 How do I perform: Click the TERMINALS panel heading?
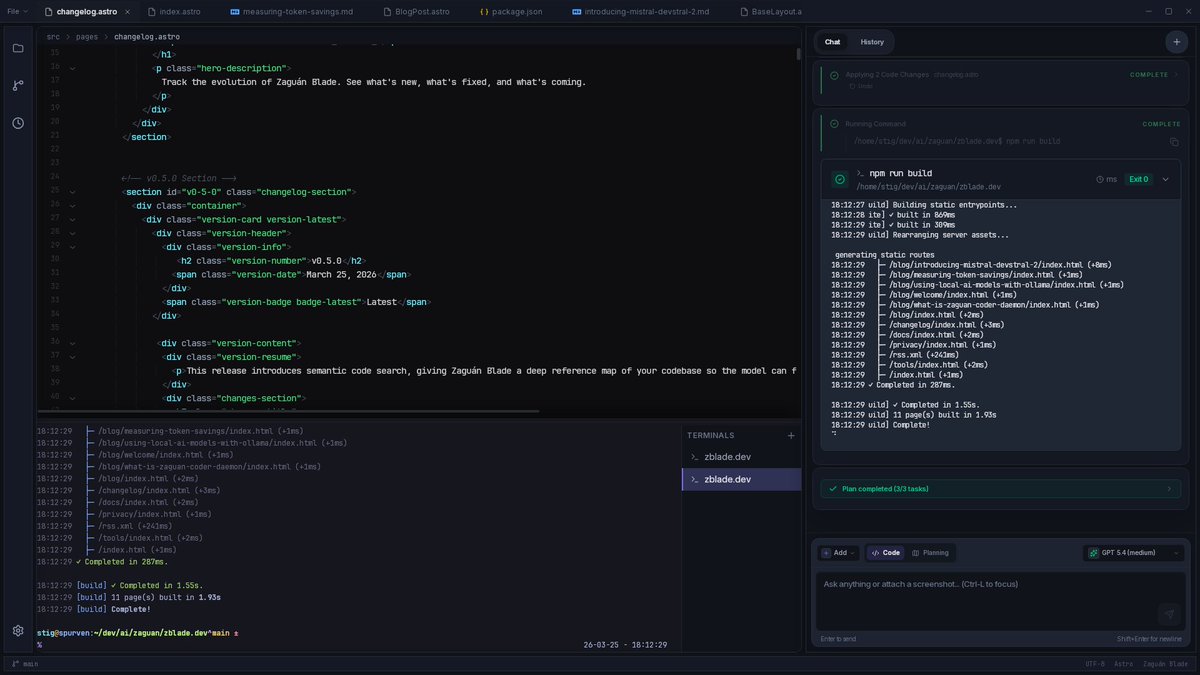pos(710,436)
